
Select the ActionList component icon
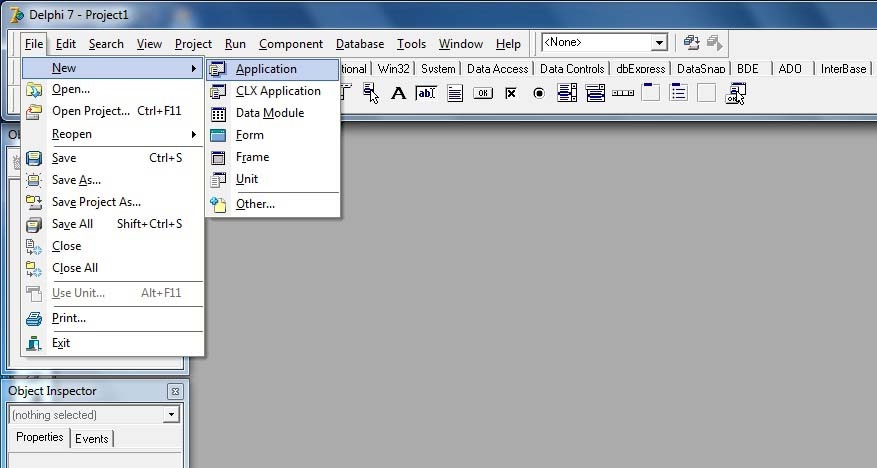(x=735, y=93)
